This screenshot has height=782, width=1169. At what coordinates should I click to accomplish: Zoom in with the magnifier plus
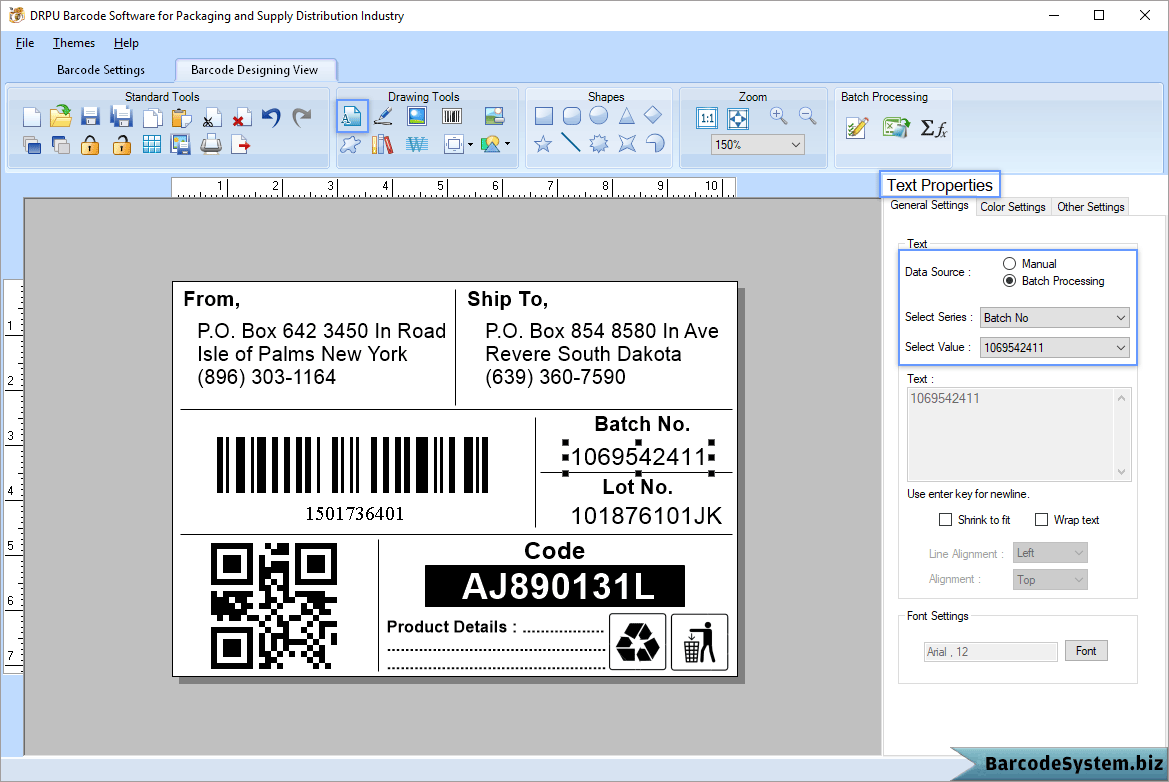[779, 116]
